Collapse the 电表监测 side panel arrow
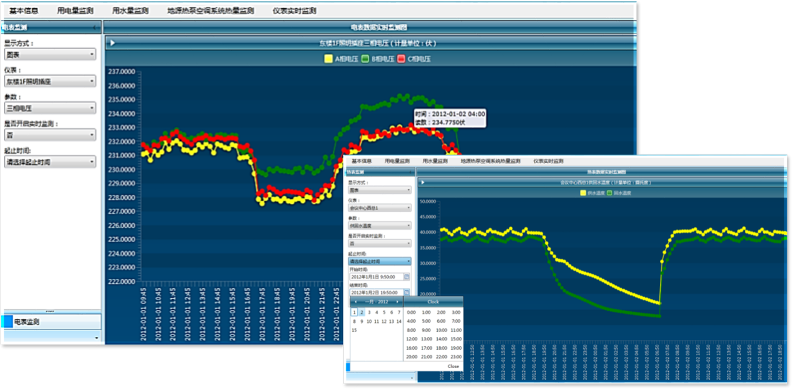 [95, 27]
